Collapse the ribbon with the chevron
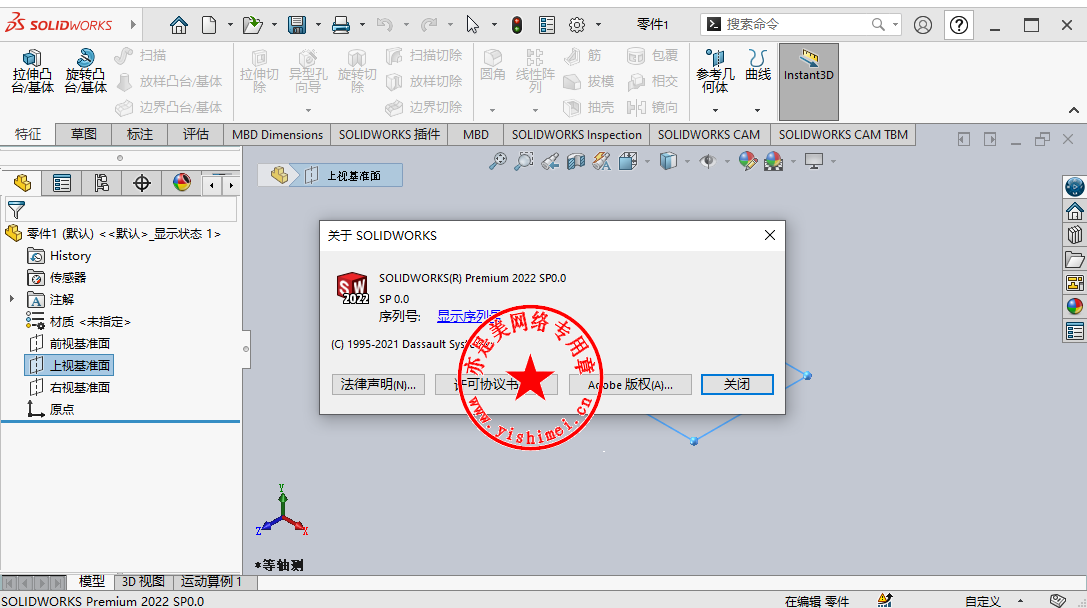The image size is (1087, 608). tap(1074, 110)
